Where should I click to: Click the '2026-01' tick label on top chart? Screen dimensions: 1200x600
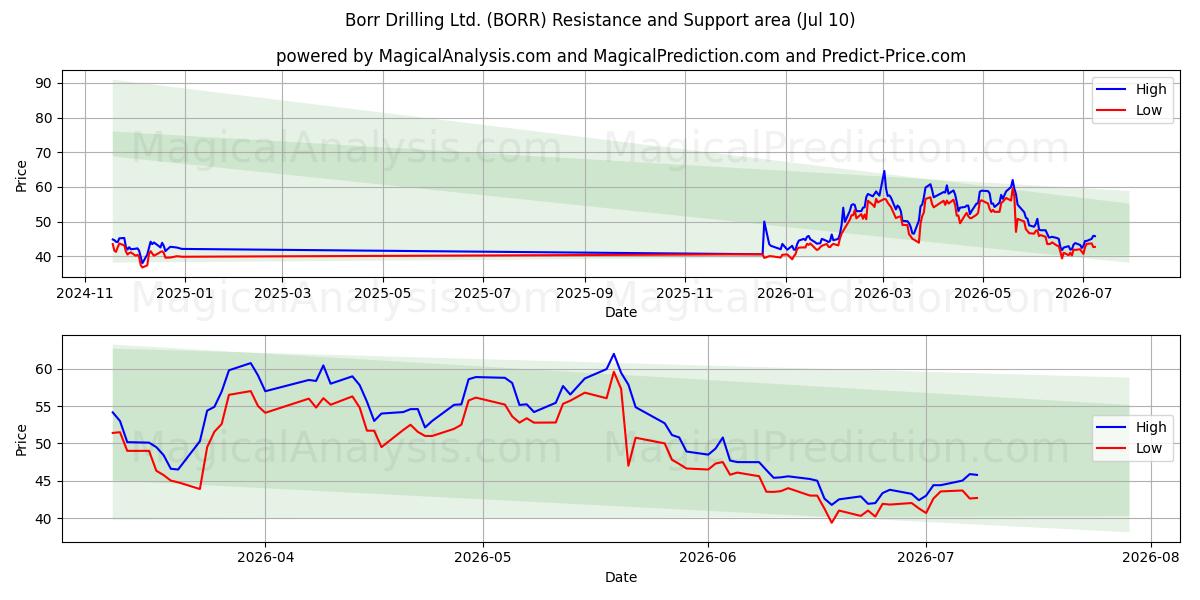[786, 293]
